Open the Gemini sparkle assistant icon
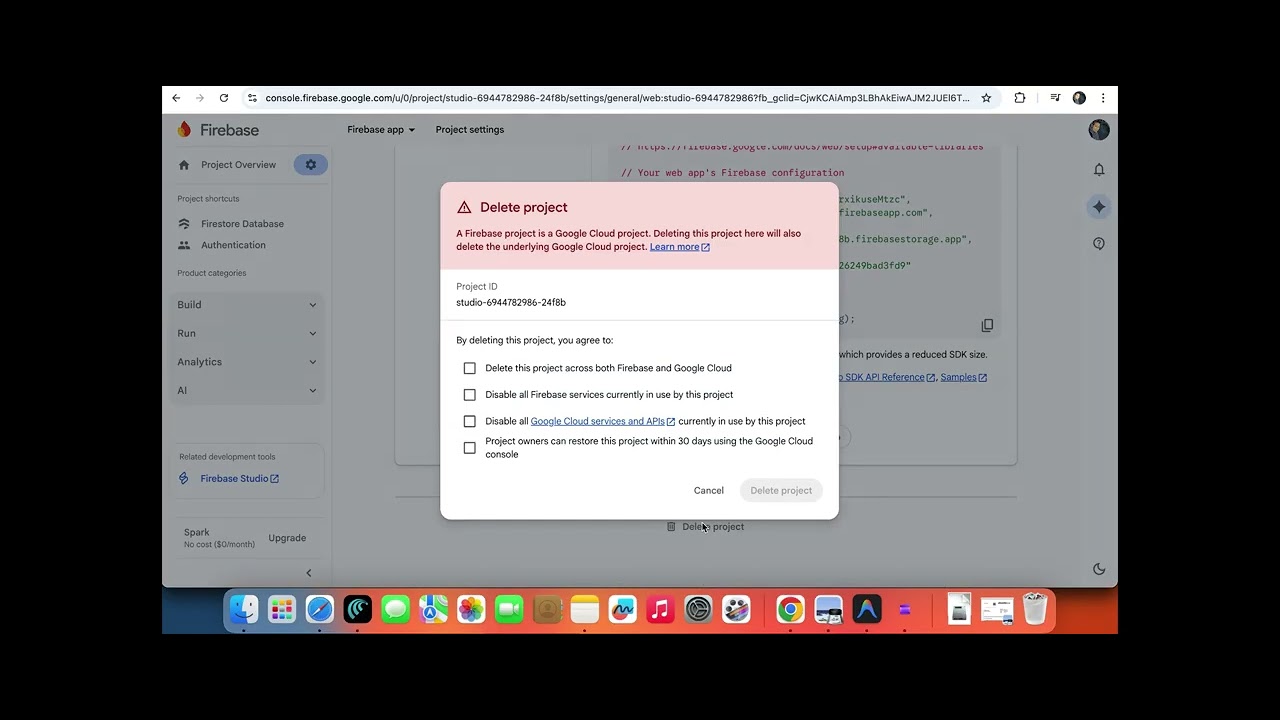Viewport: 1280px width, 720px height. pyautogui.click(x=1099, y=207)
